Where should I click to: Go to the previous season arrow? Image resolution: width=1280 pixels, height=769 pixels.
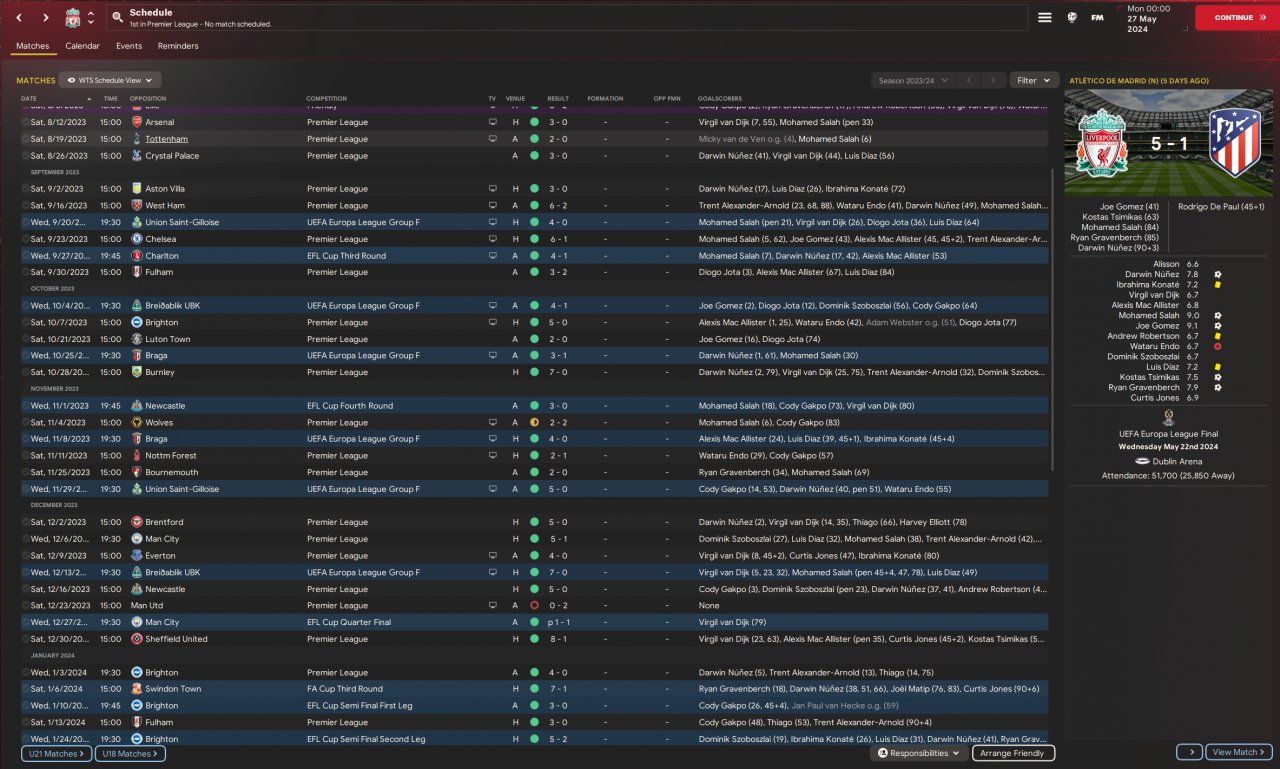click(x=968, y=80)
